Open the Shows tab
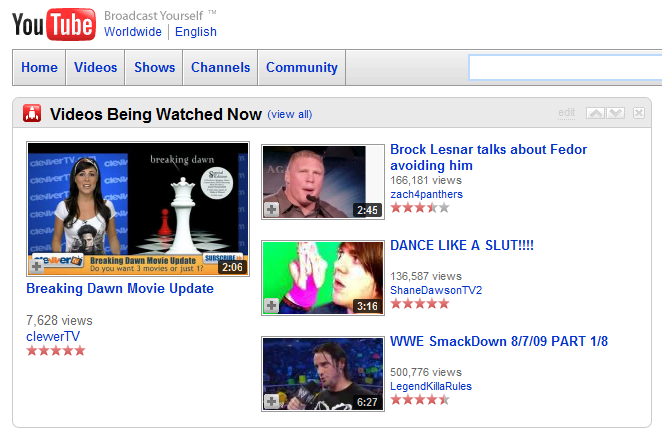Screen dimensions: 662x436 [x=155, y=68]
